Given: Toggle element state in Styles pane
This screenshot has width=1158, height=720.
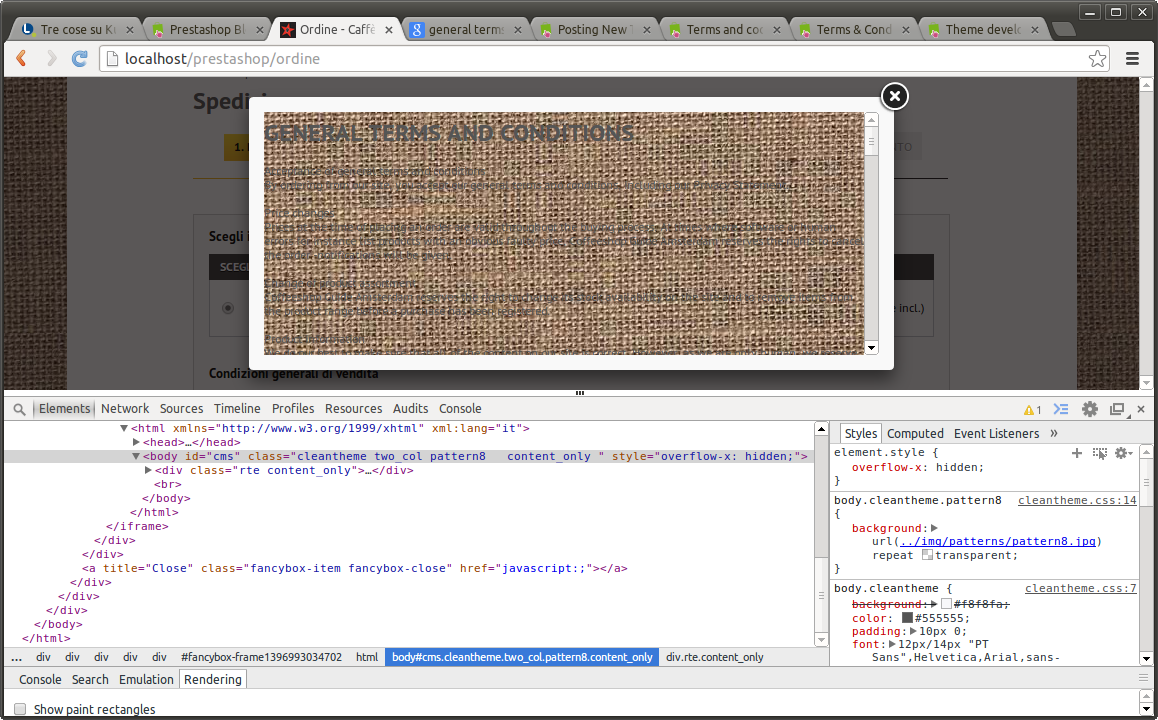Looking at the screenshot, I should 1100,453.
